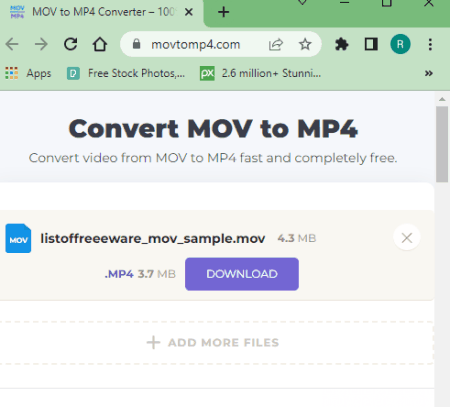Click the browser forward arrow
The image size is (450, 407).
[41, 44]
